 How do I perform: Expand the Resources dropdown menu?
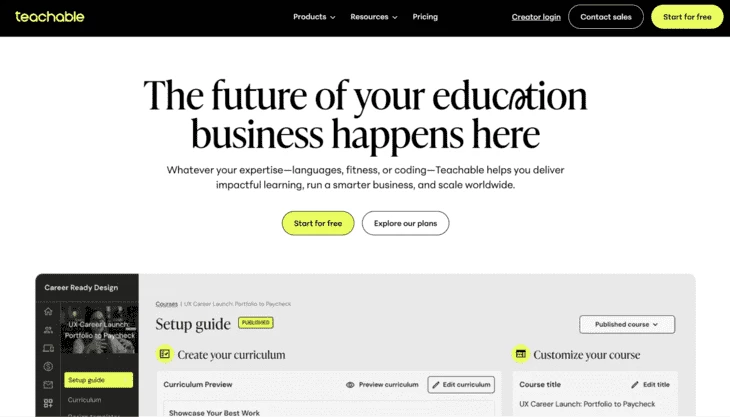(374, 17)
